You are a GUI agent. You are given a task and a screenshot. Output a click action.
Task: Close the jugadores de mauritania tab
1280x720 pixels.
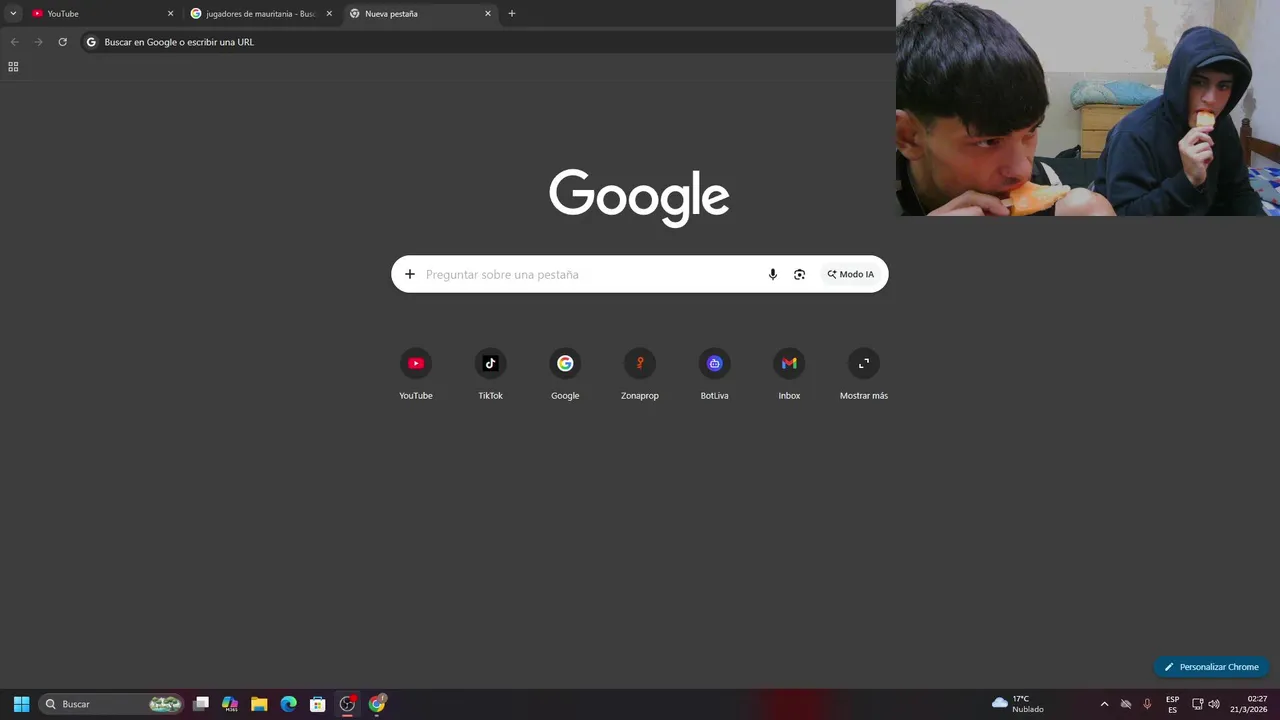click(329, 14)
